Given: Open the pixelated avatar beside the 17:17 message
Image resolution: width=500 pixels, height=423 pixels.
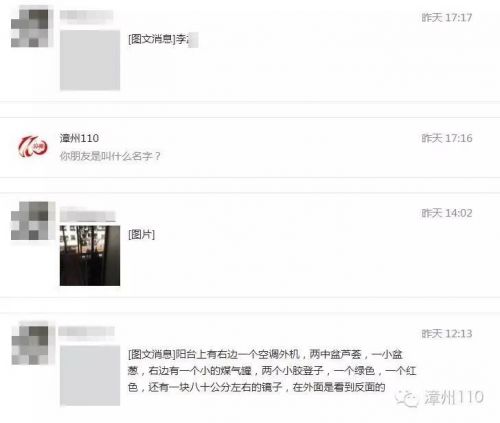Looking at the screenshot, I should 32,28.
